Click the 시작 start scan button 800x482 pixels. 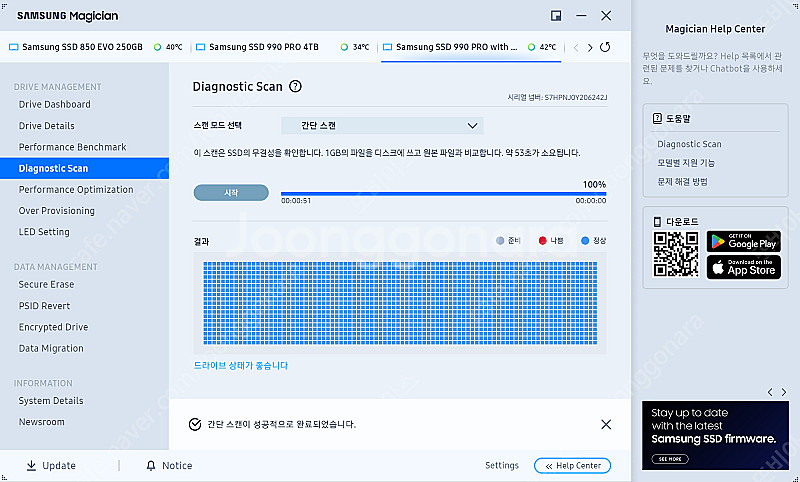[231, 192]
